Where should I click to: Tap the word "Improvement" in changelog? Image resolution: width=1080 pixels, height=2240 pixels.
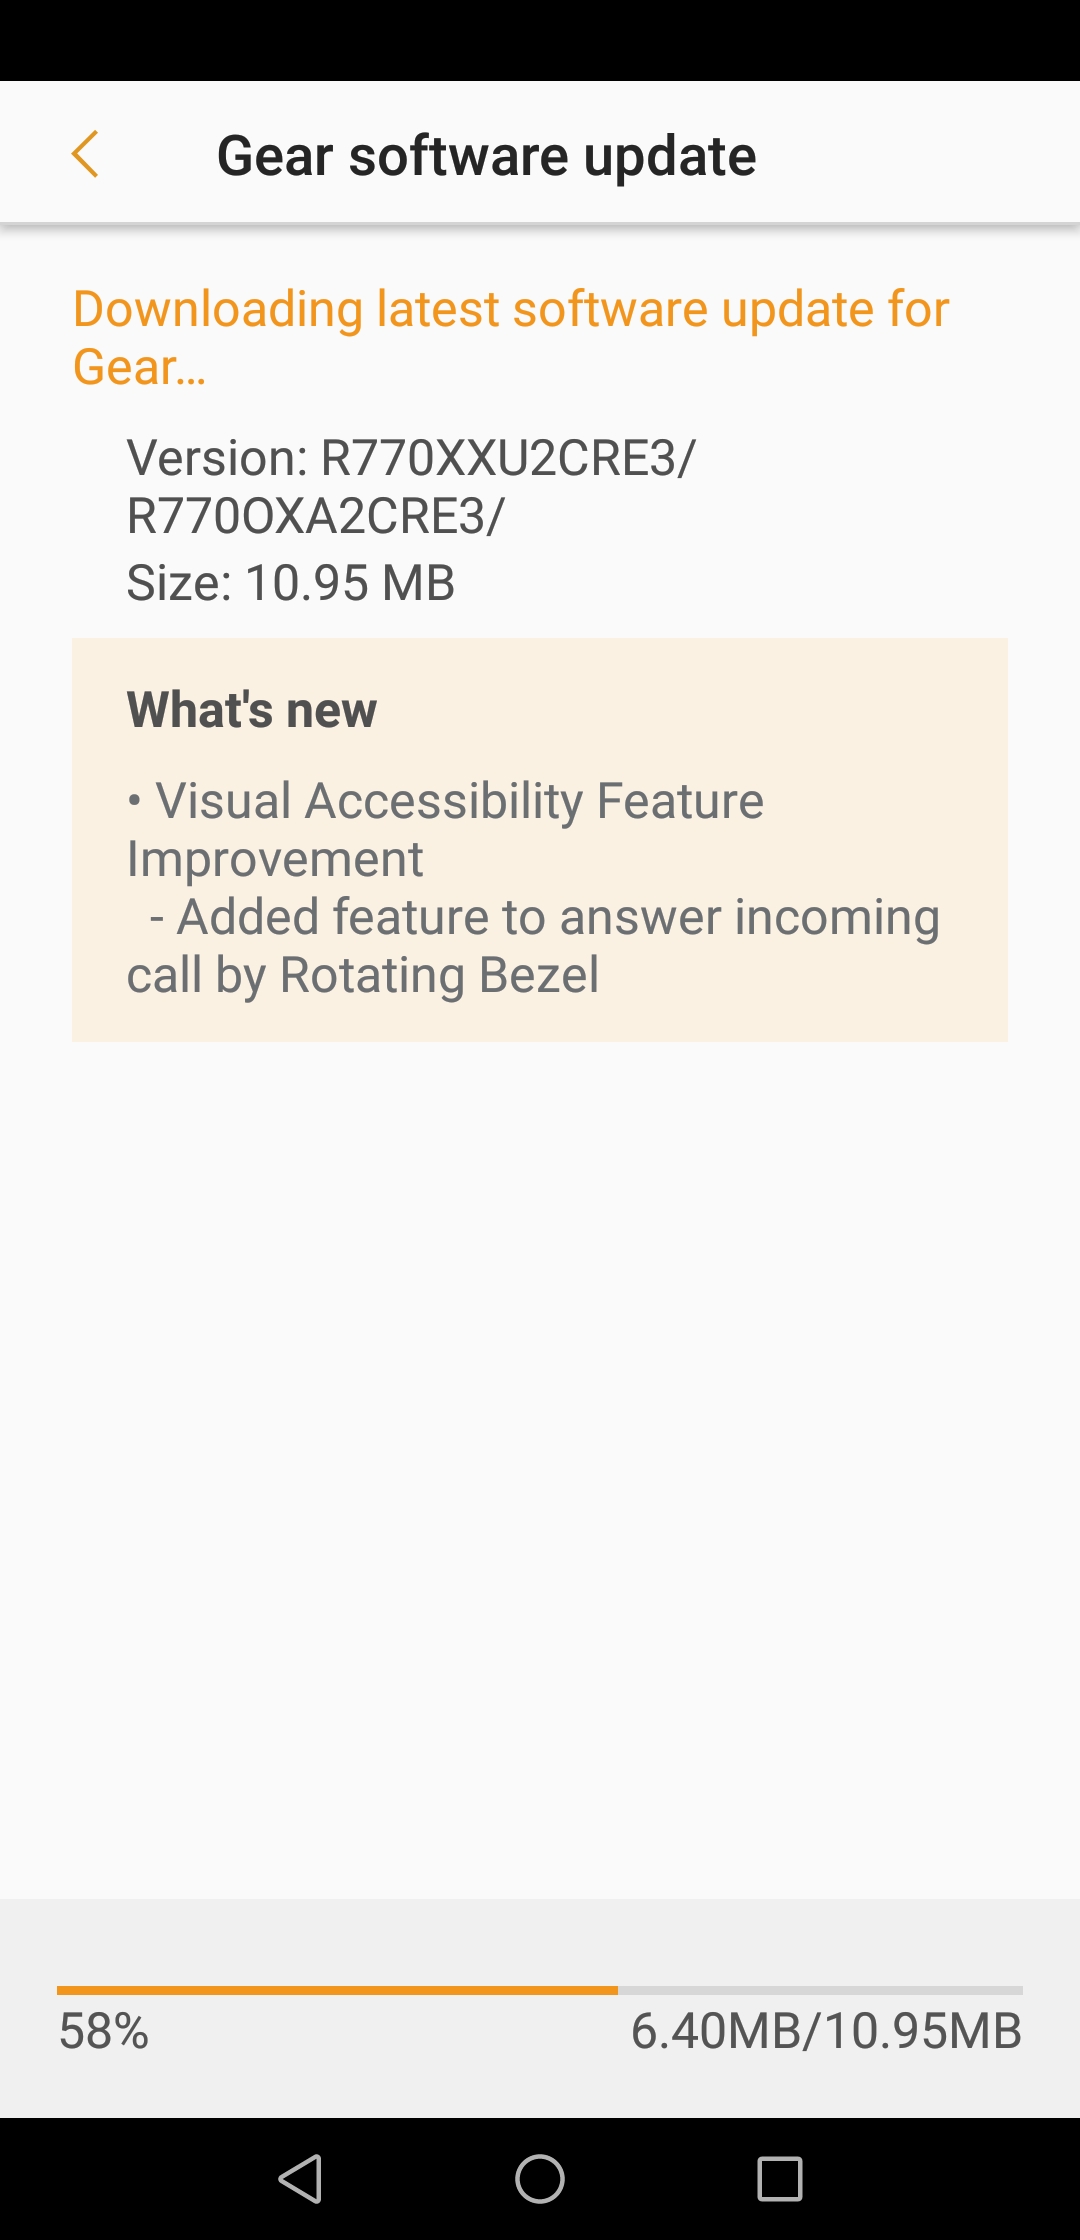click(x=275, y=859)
